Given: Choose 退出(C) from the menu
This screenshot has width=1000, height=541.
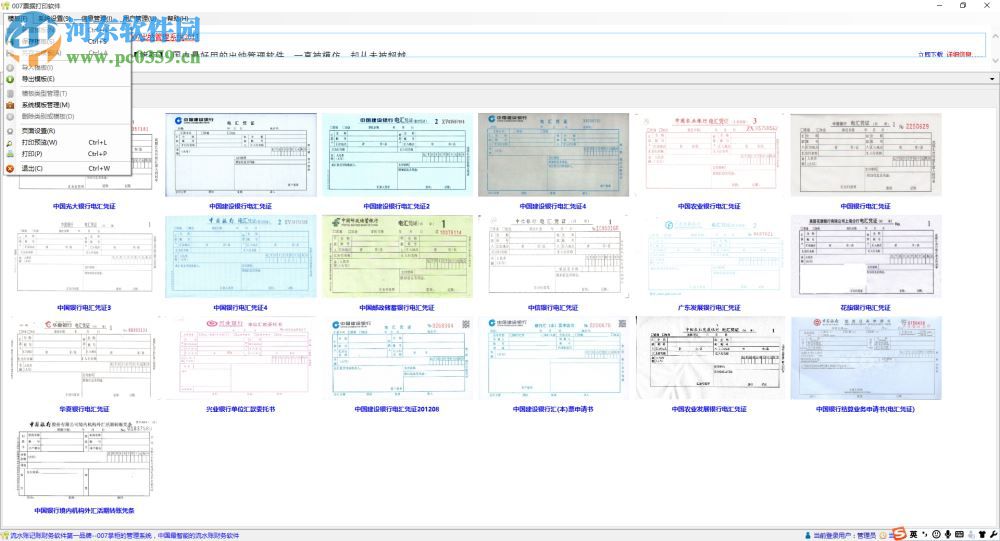Looking at the screenshot, I should 32,168.
